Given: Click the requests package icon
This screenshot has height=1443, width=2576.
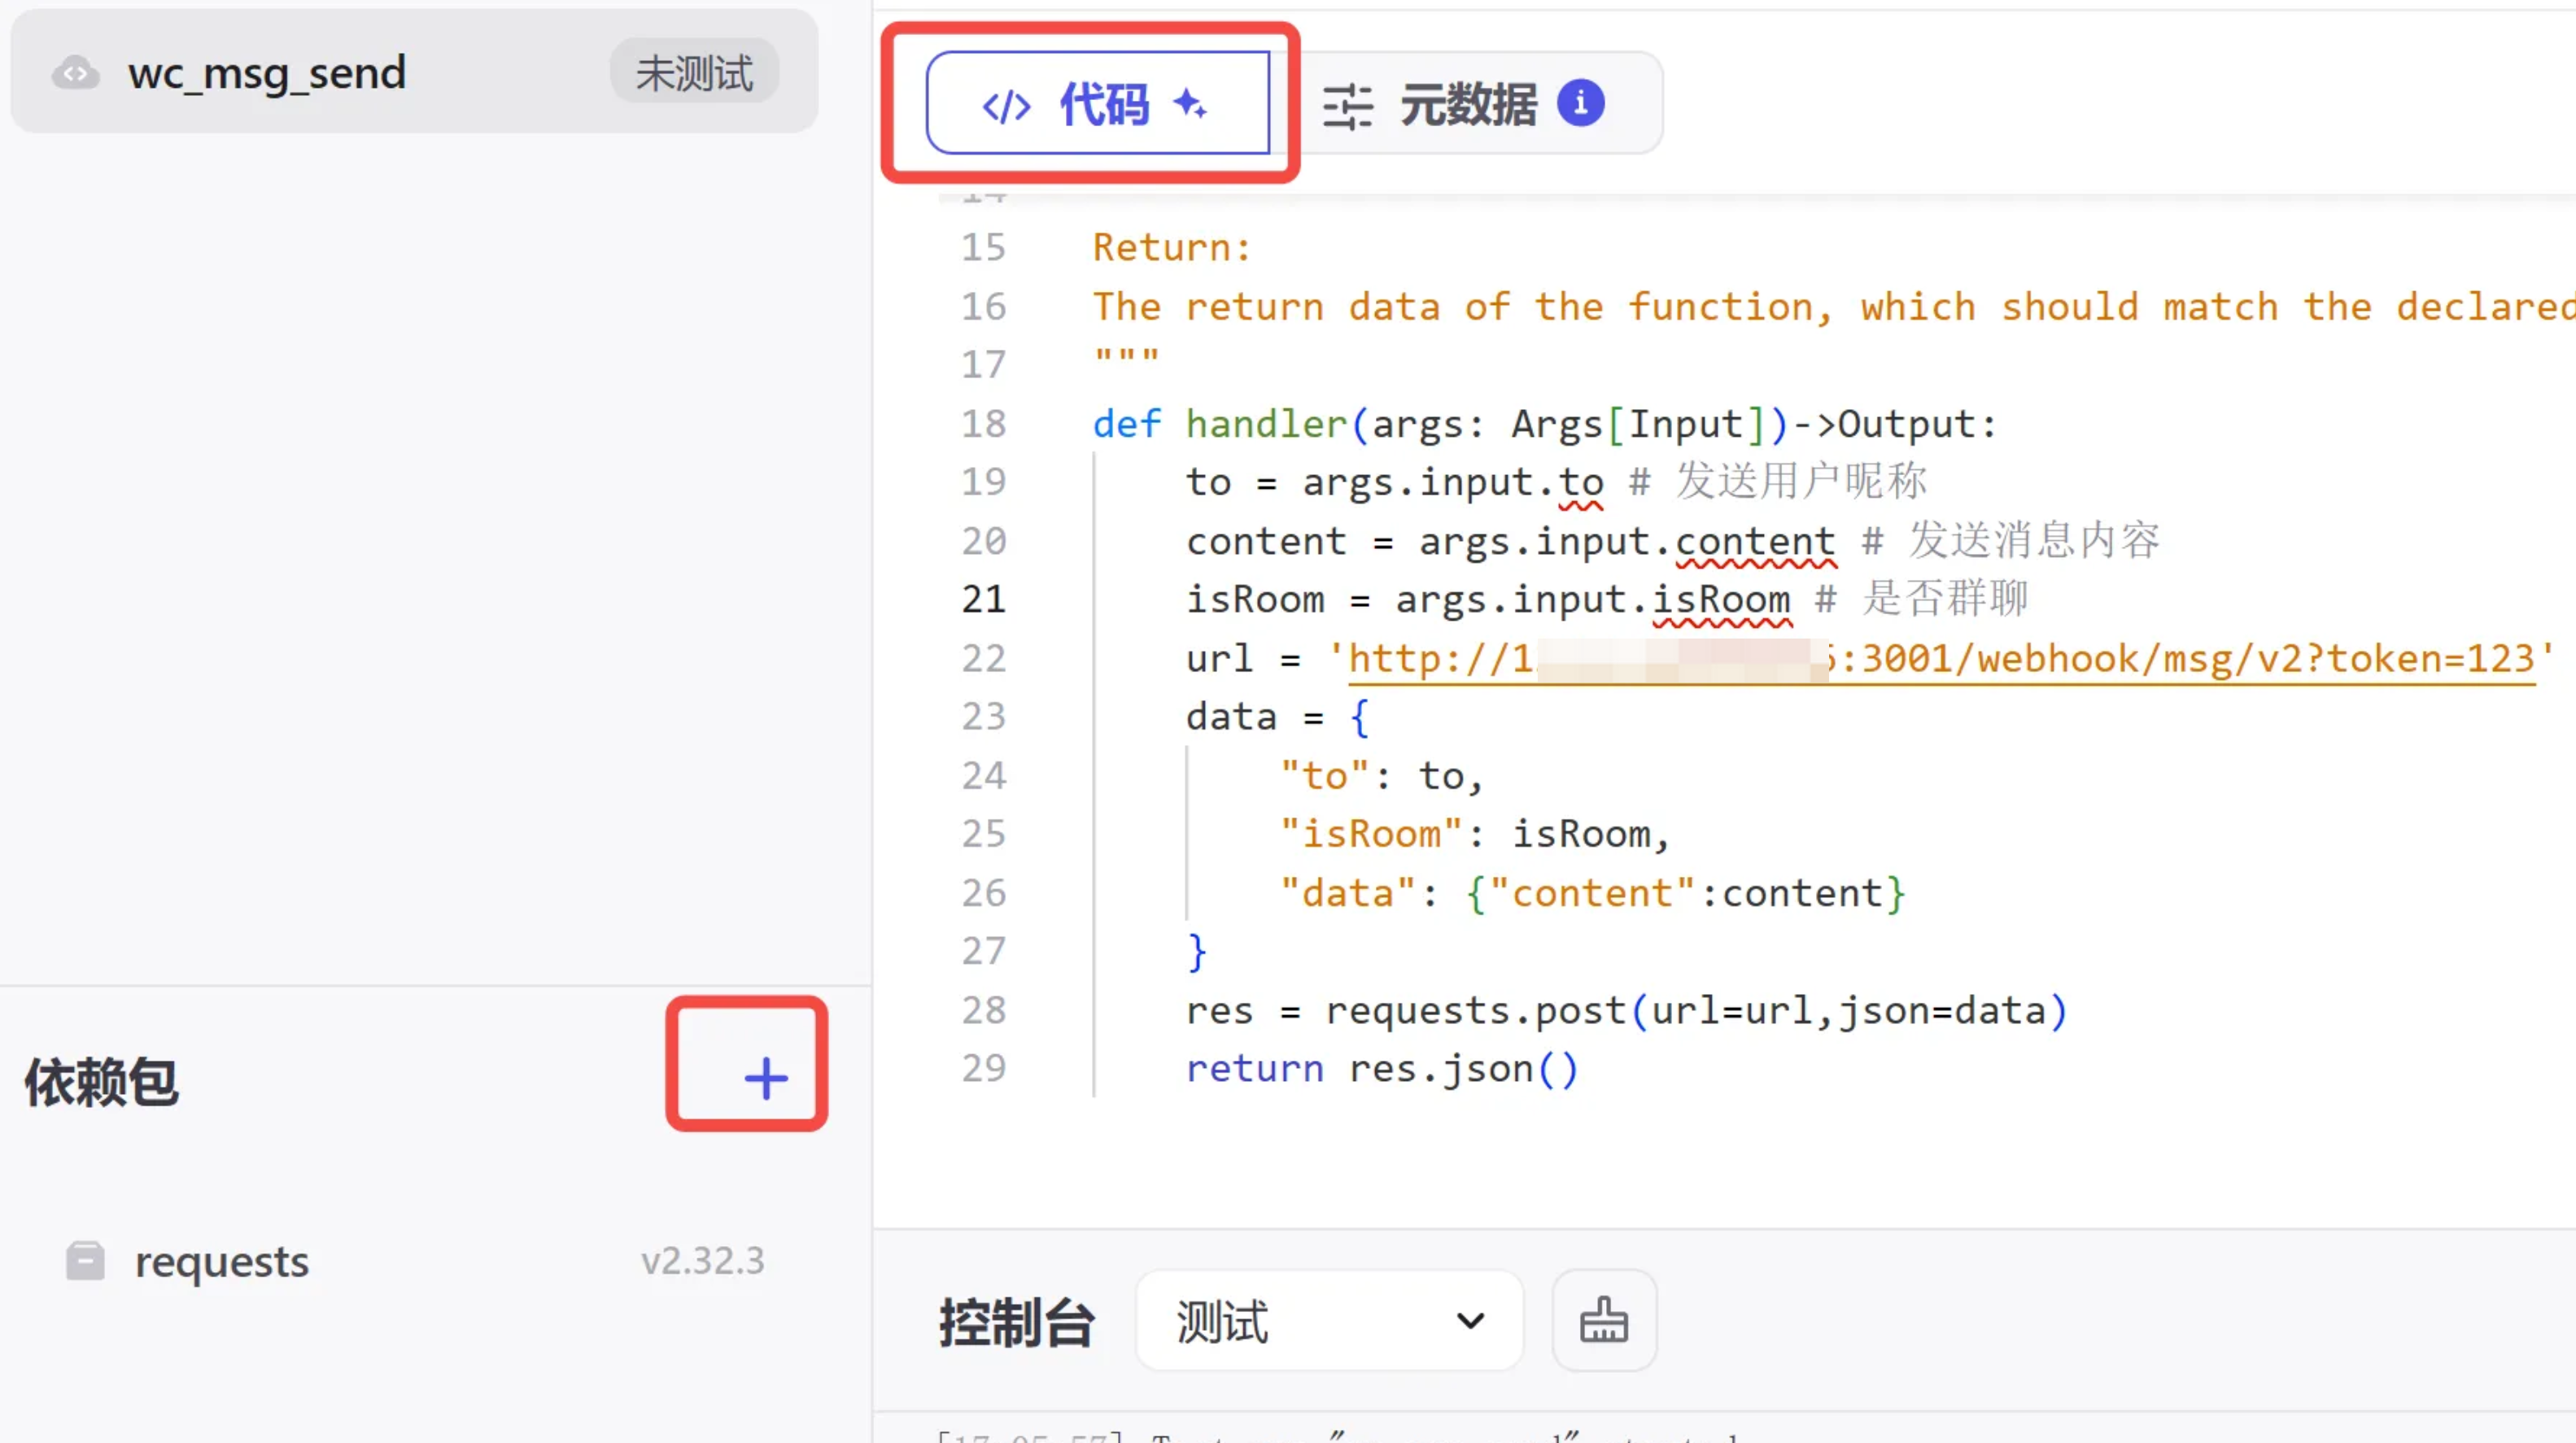Looking at the screenshot, I should tap(85, 1260).
